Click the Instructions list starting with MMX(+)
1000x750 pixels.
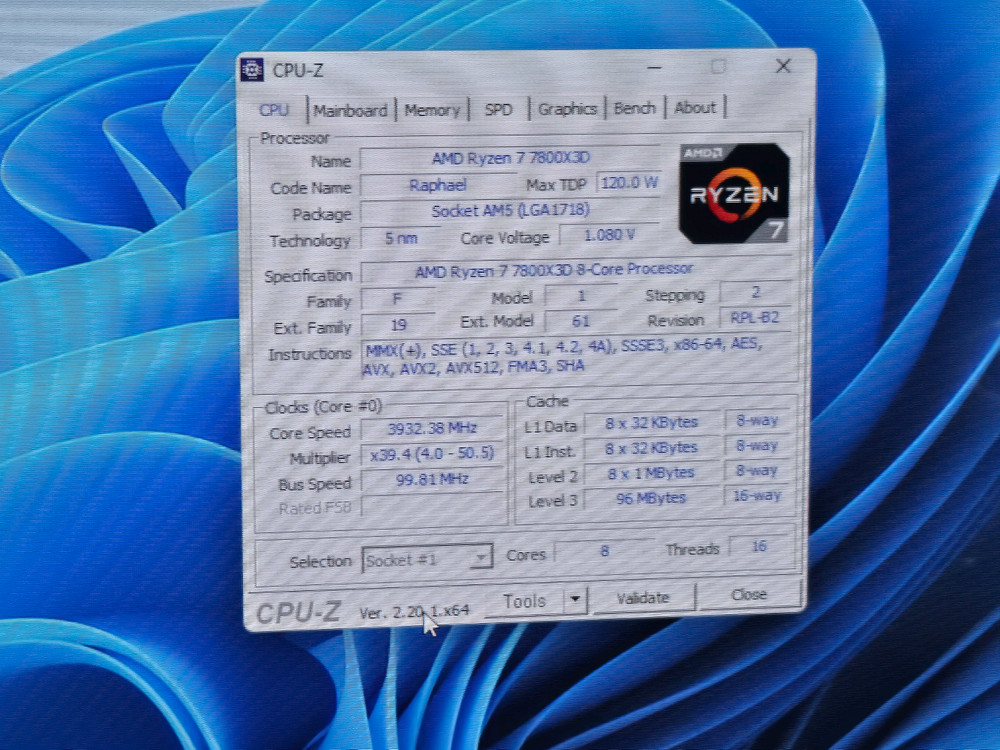click(x=578, y=357)
